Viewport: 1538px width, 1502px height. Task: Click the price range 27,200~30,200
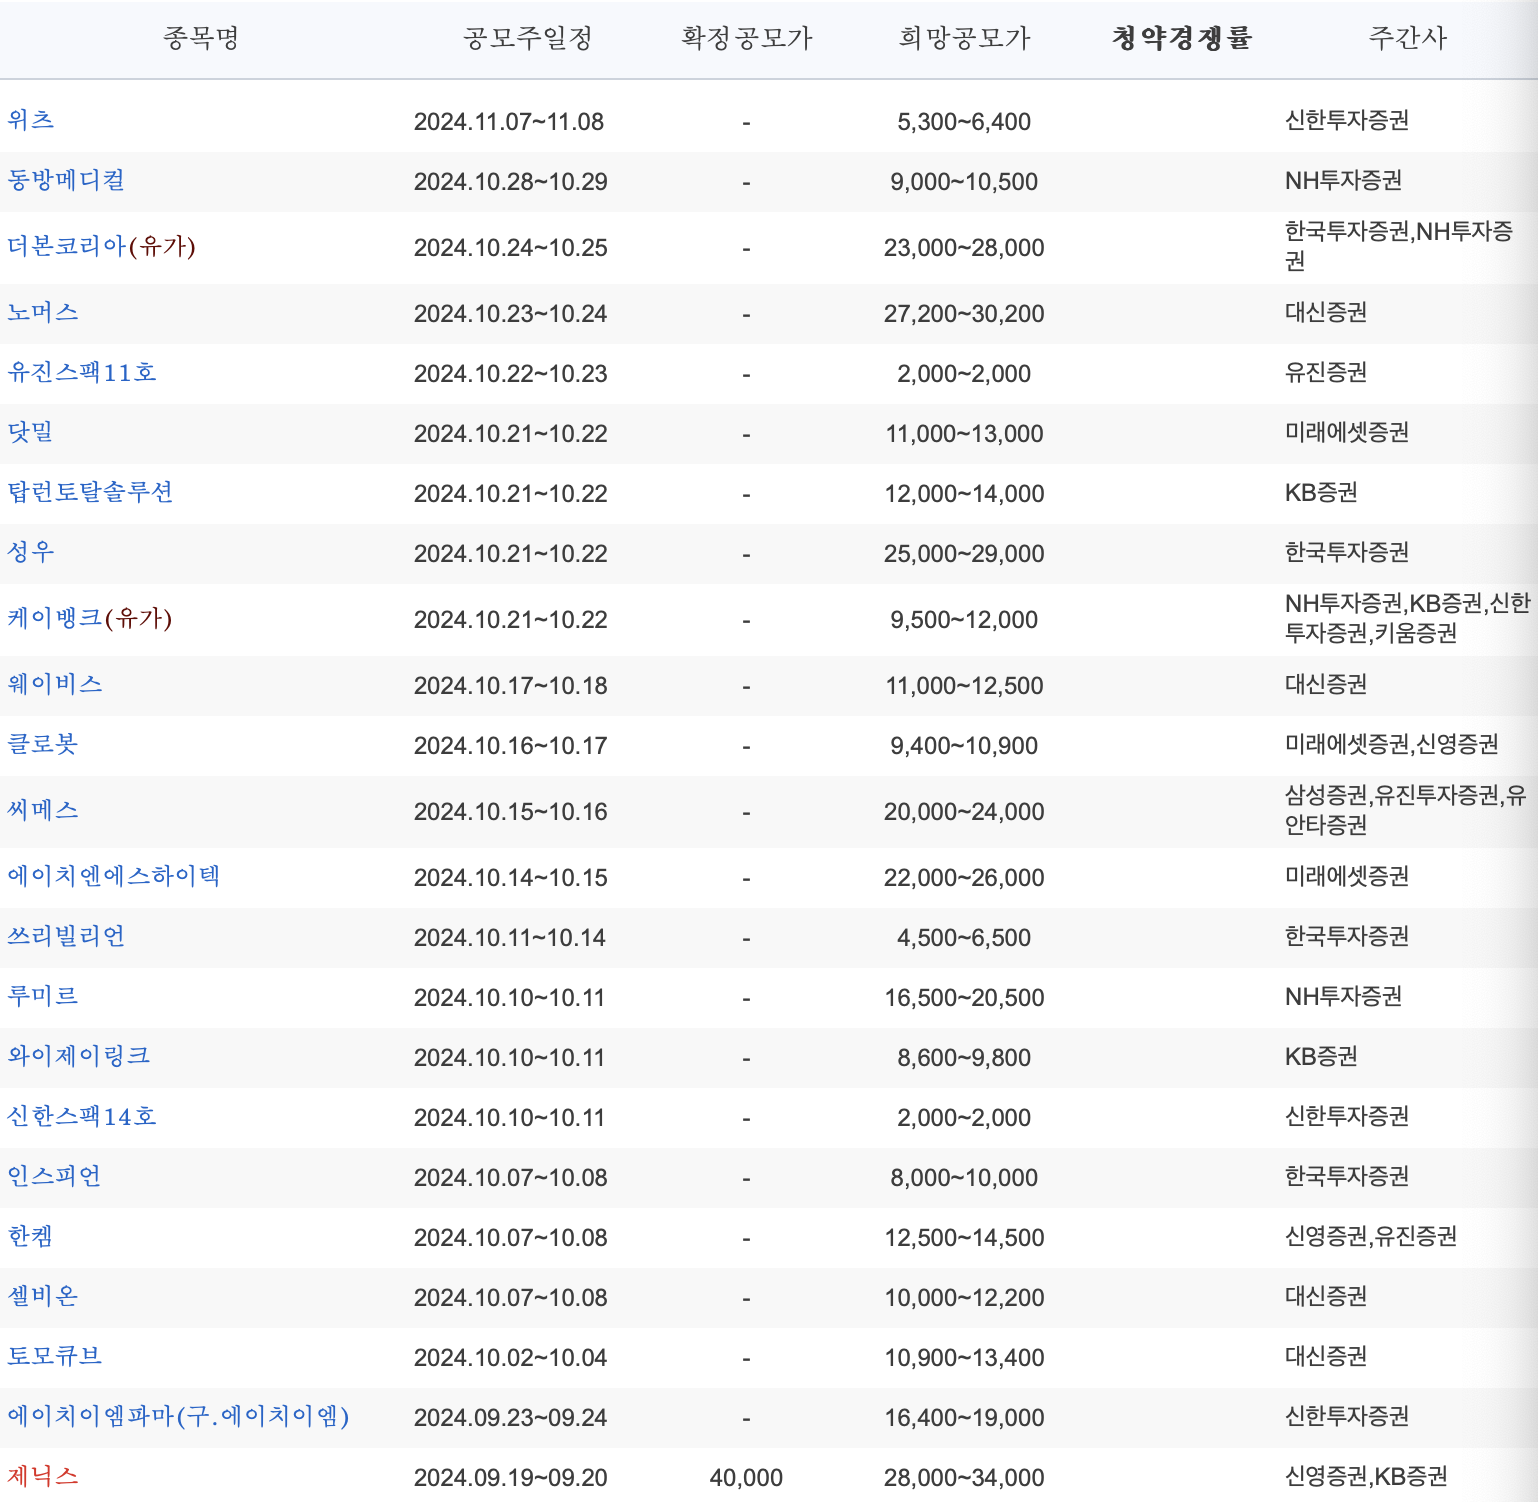point(964,314)
